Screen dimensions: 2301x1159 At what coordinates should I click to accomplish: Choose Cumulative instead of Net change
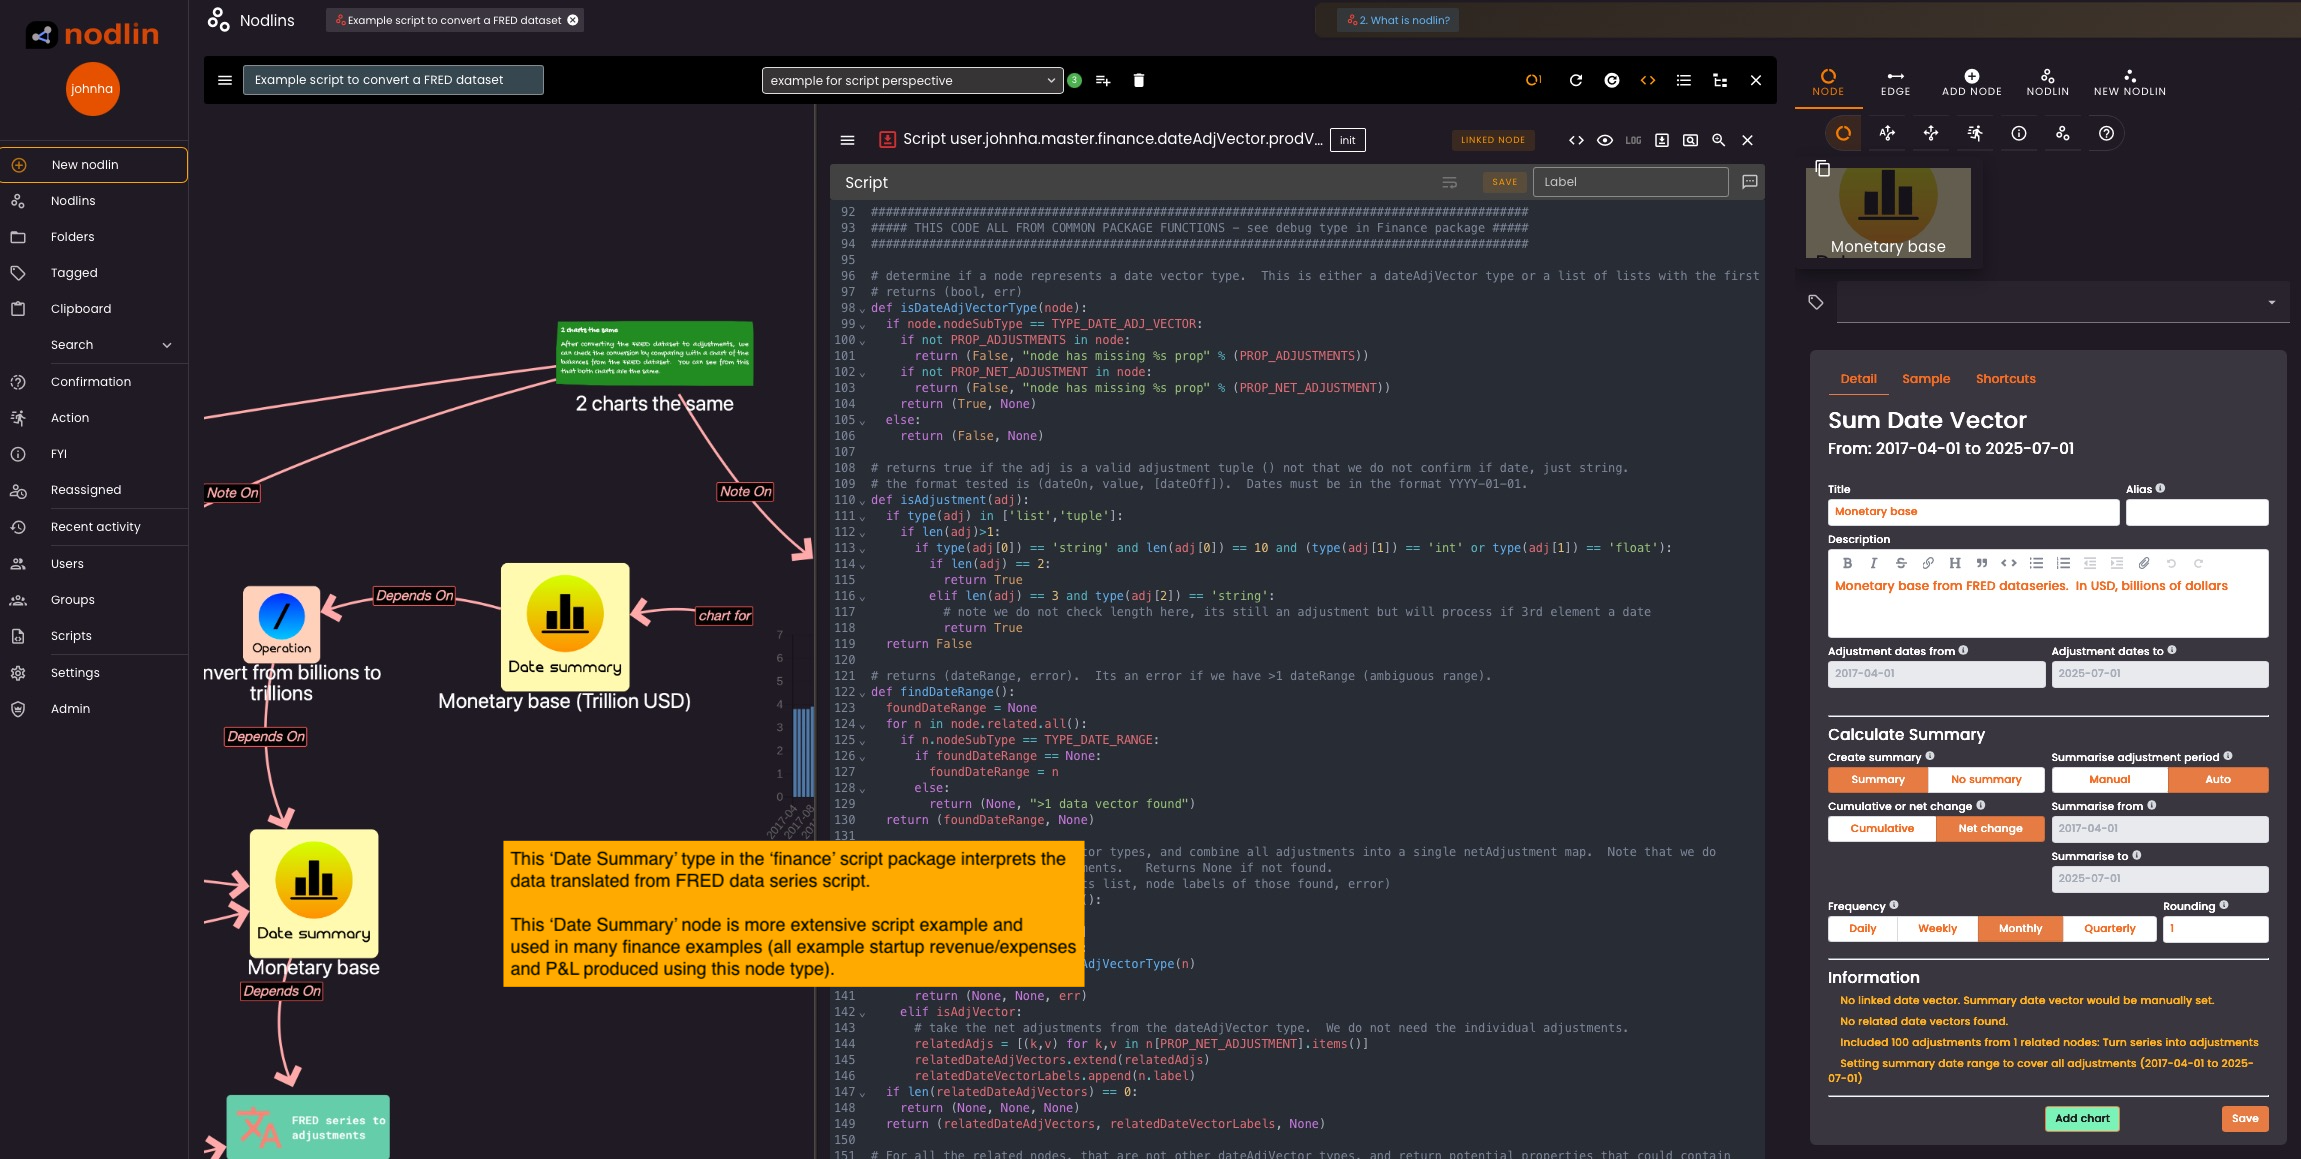[1881, 828]
